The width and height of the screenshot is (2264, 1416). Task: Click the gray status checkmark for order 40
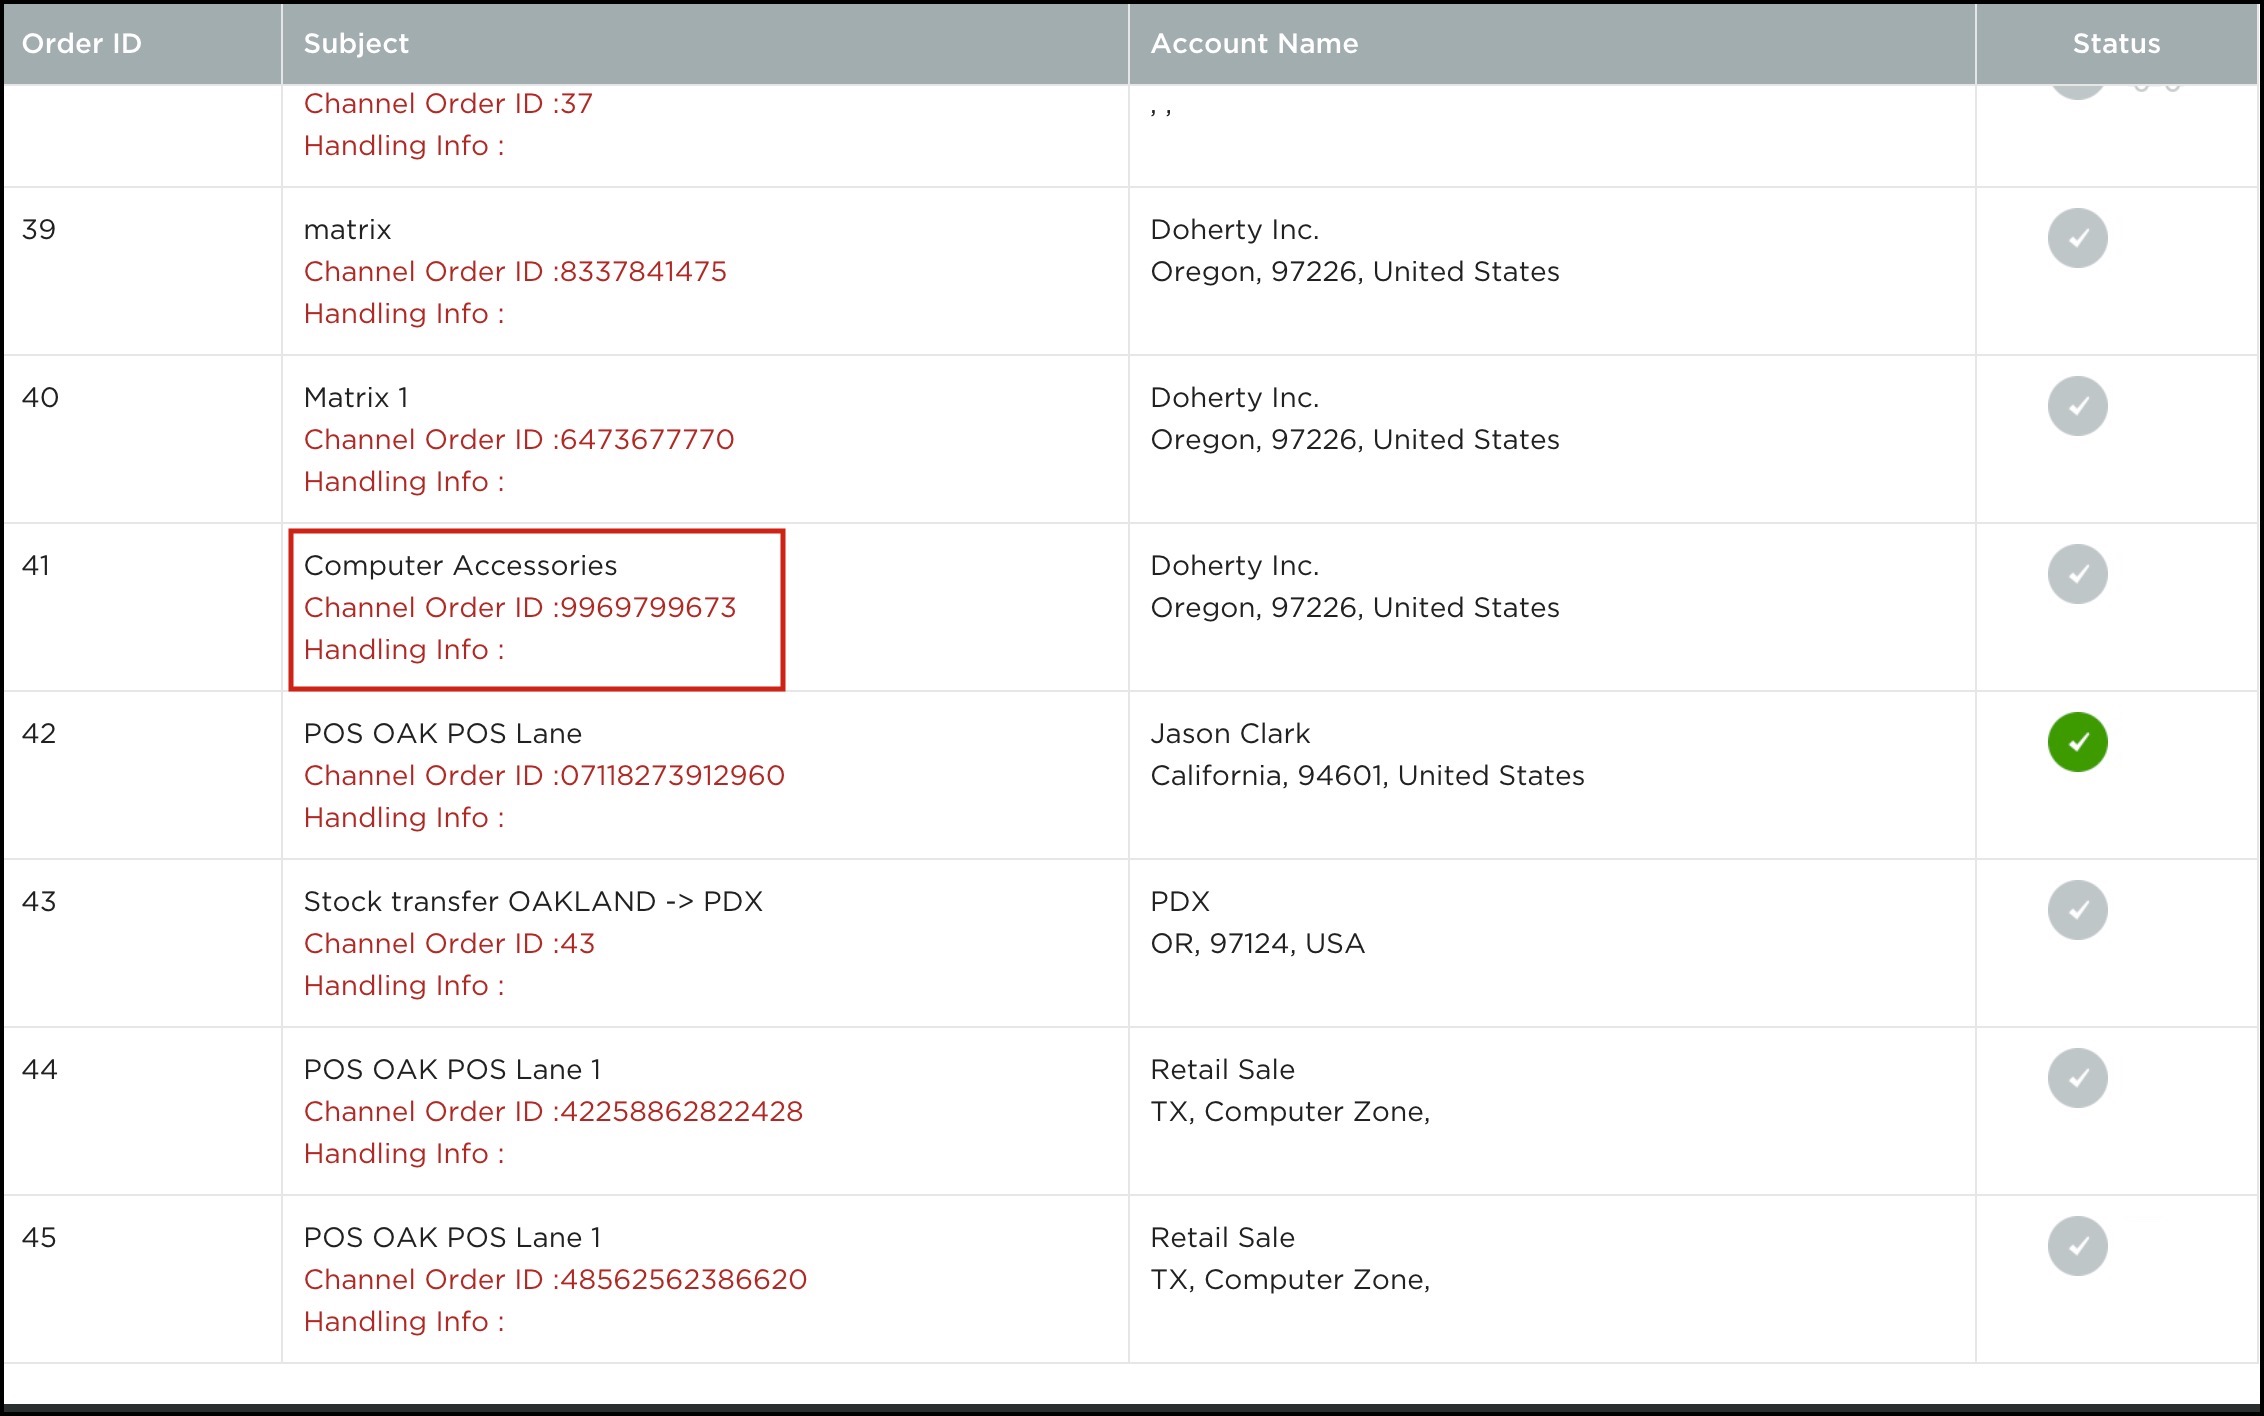click(x=2077, y=406)
